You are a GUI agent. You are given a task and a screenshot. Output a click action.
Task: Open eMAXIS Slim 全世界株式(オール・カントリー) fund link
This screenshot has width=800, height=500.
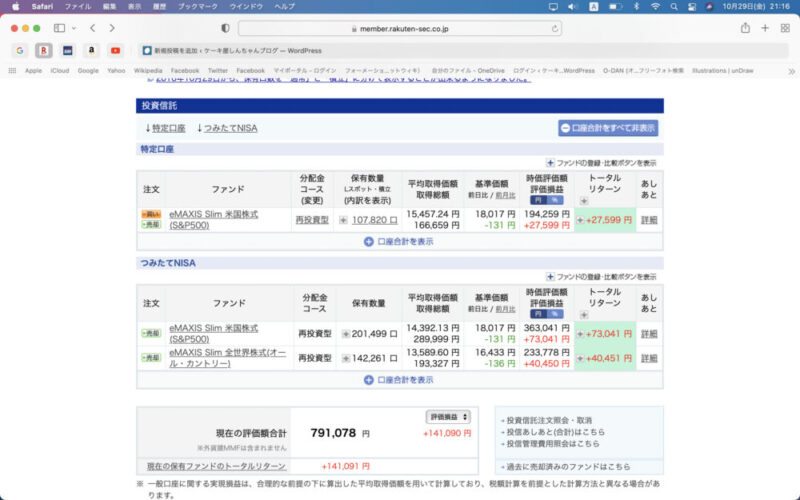pos(228,358)
